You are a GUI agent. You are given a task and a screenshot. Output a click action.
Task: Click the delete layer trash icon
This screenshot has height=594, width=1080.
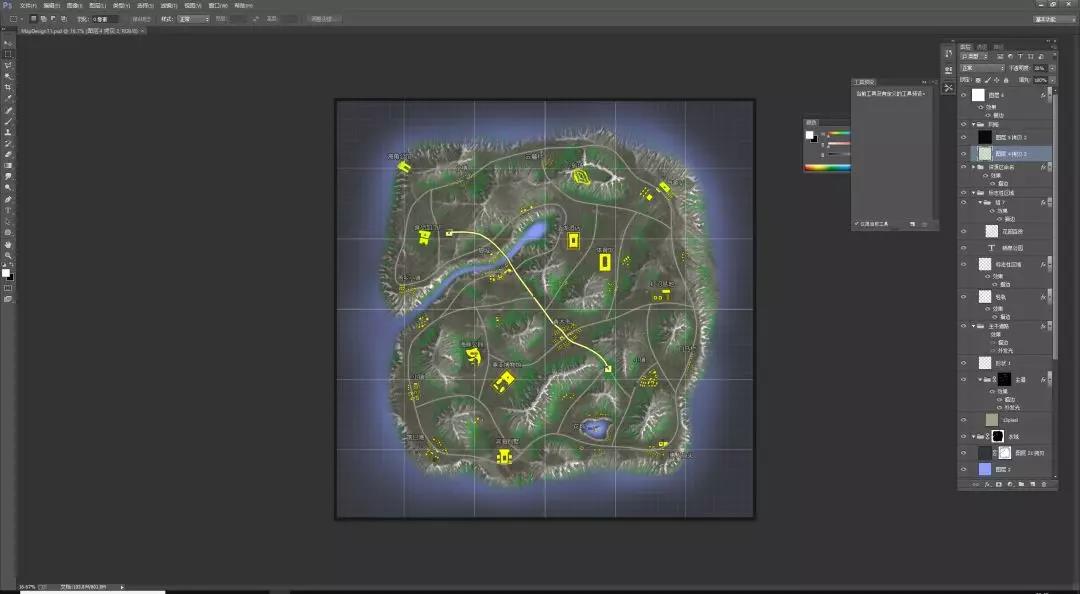(1043, 484)
